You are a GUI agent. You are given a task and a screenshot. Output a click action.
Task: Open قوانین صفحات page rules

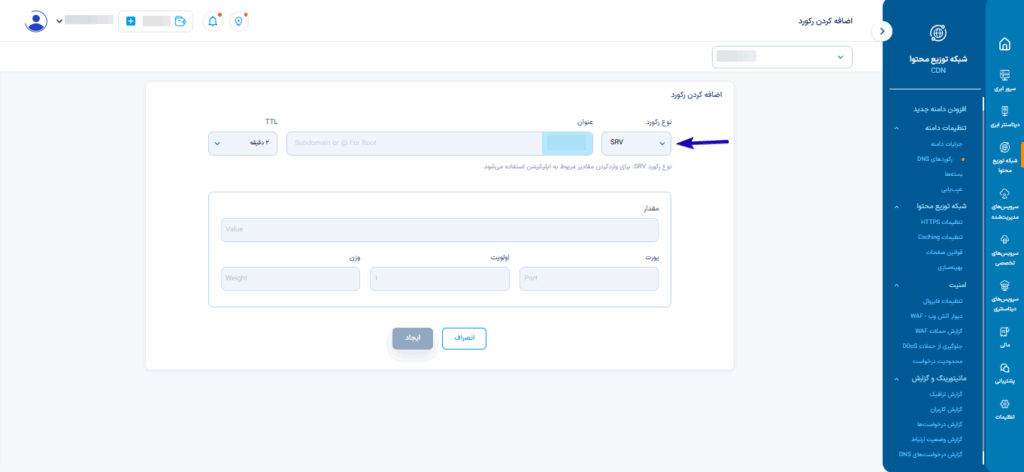[946, 252]
